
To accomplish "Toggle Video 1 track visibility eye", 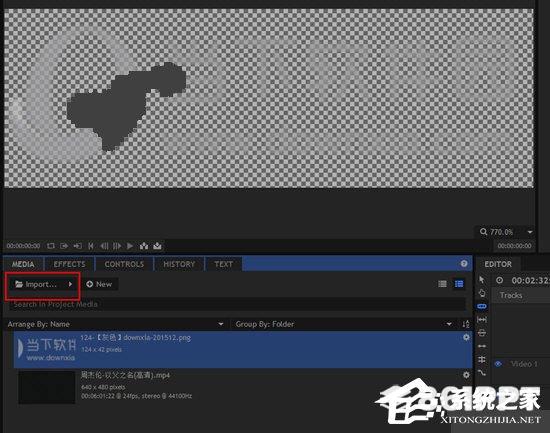I will (498, 364).
